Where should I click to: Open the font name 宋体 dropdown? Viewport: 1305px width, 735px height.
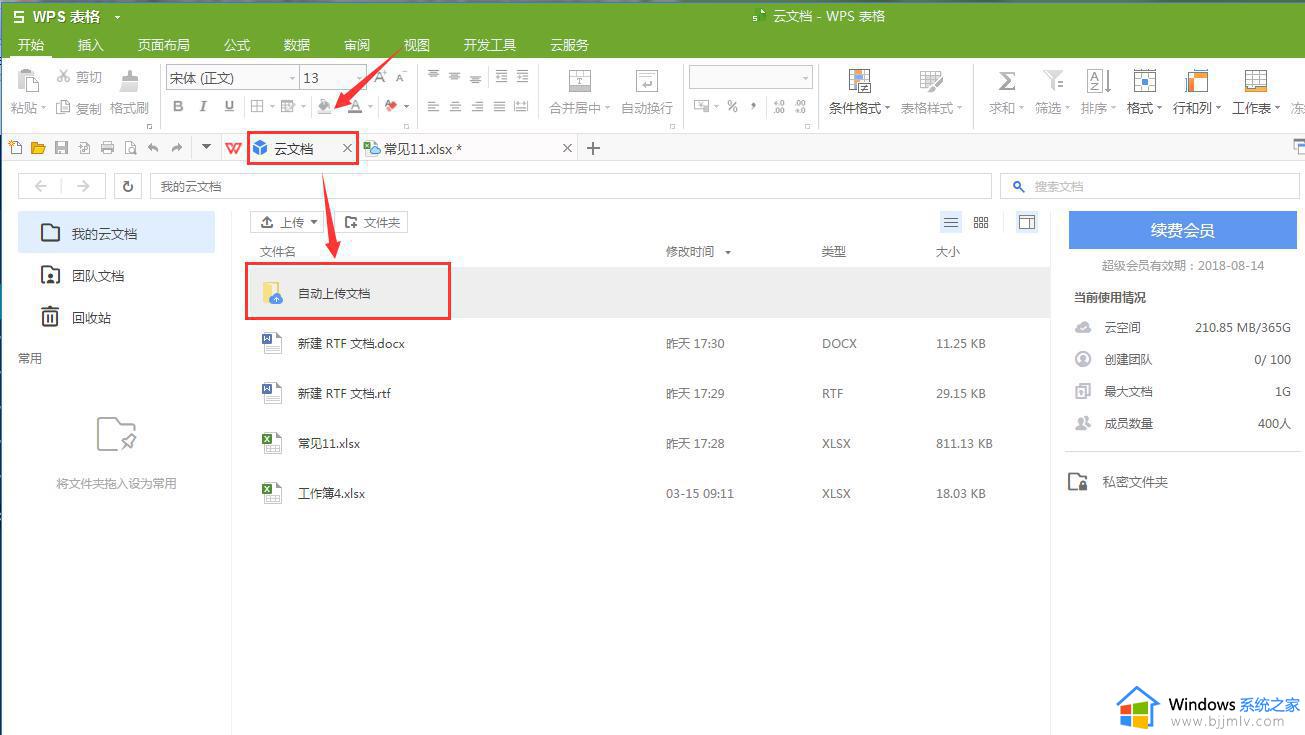coord(292,78)
